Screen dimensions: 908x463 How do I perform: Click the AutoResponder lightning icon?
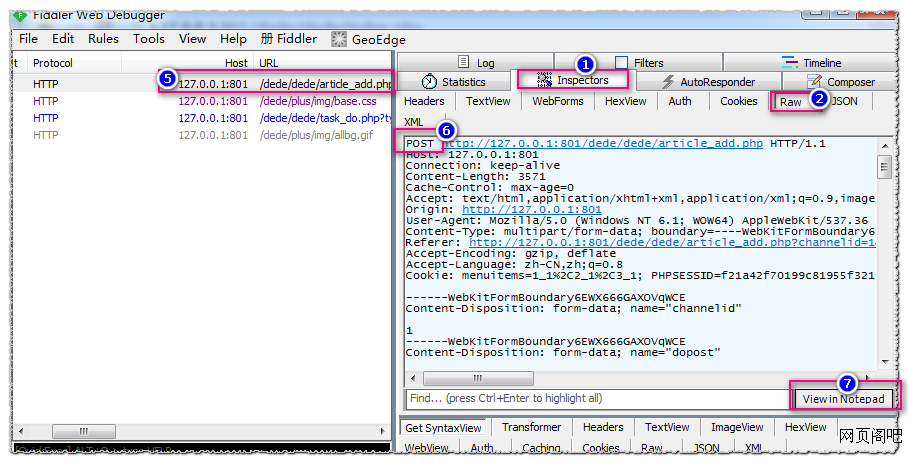[668, 82]
